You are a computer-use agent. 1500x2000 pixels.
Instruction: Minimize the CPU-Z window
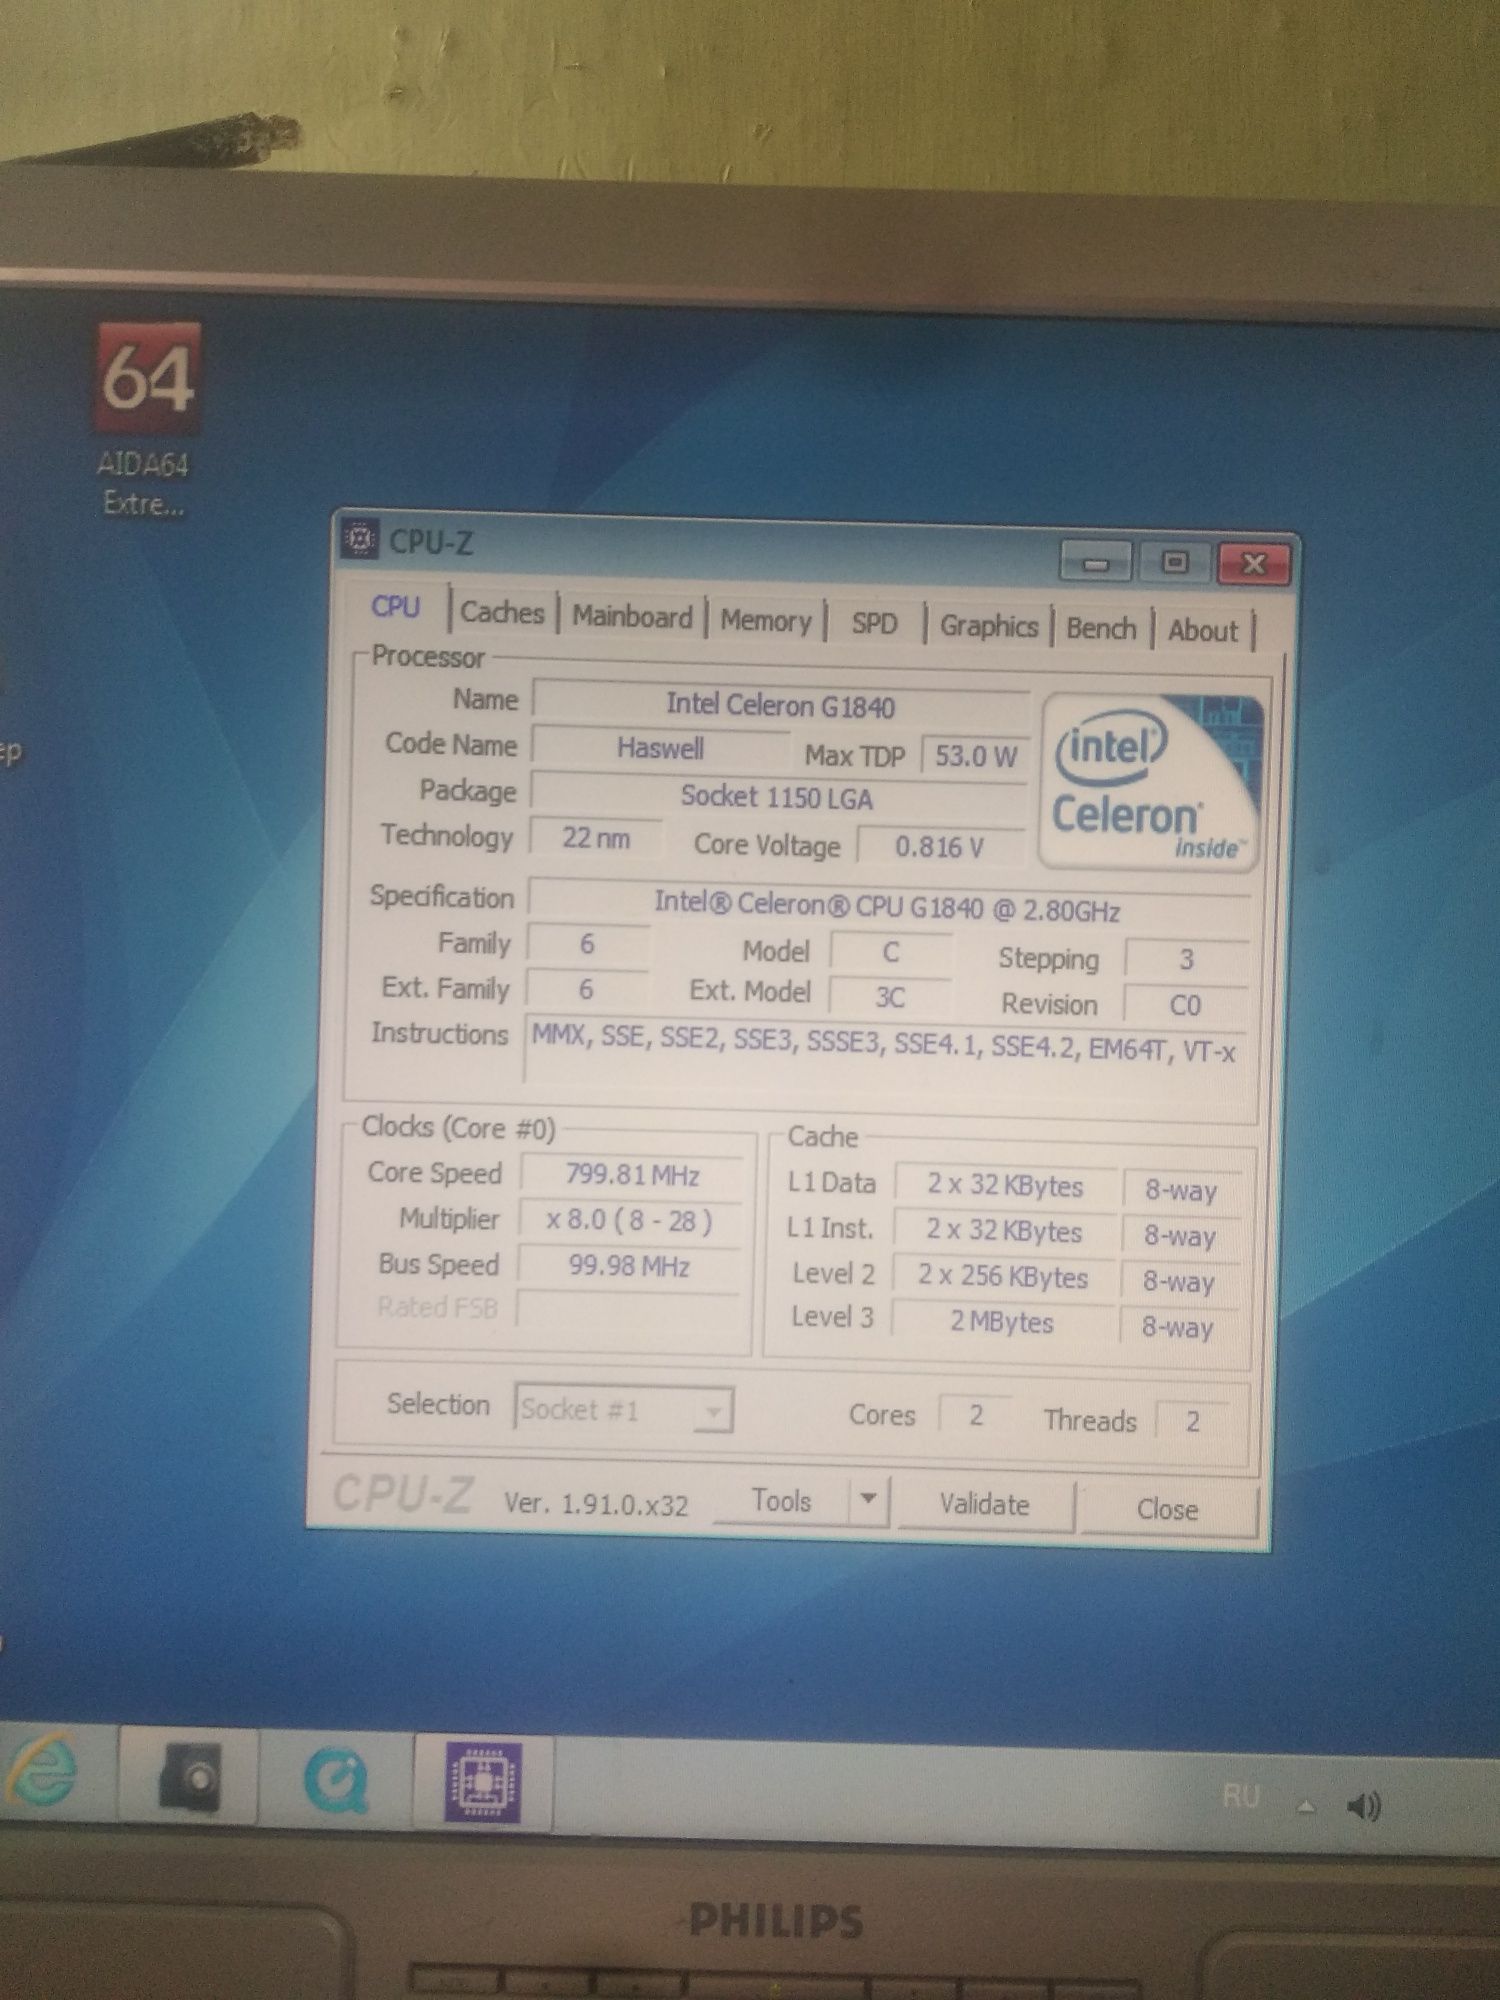click(1095, 563)
